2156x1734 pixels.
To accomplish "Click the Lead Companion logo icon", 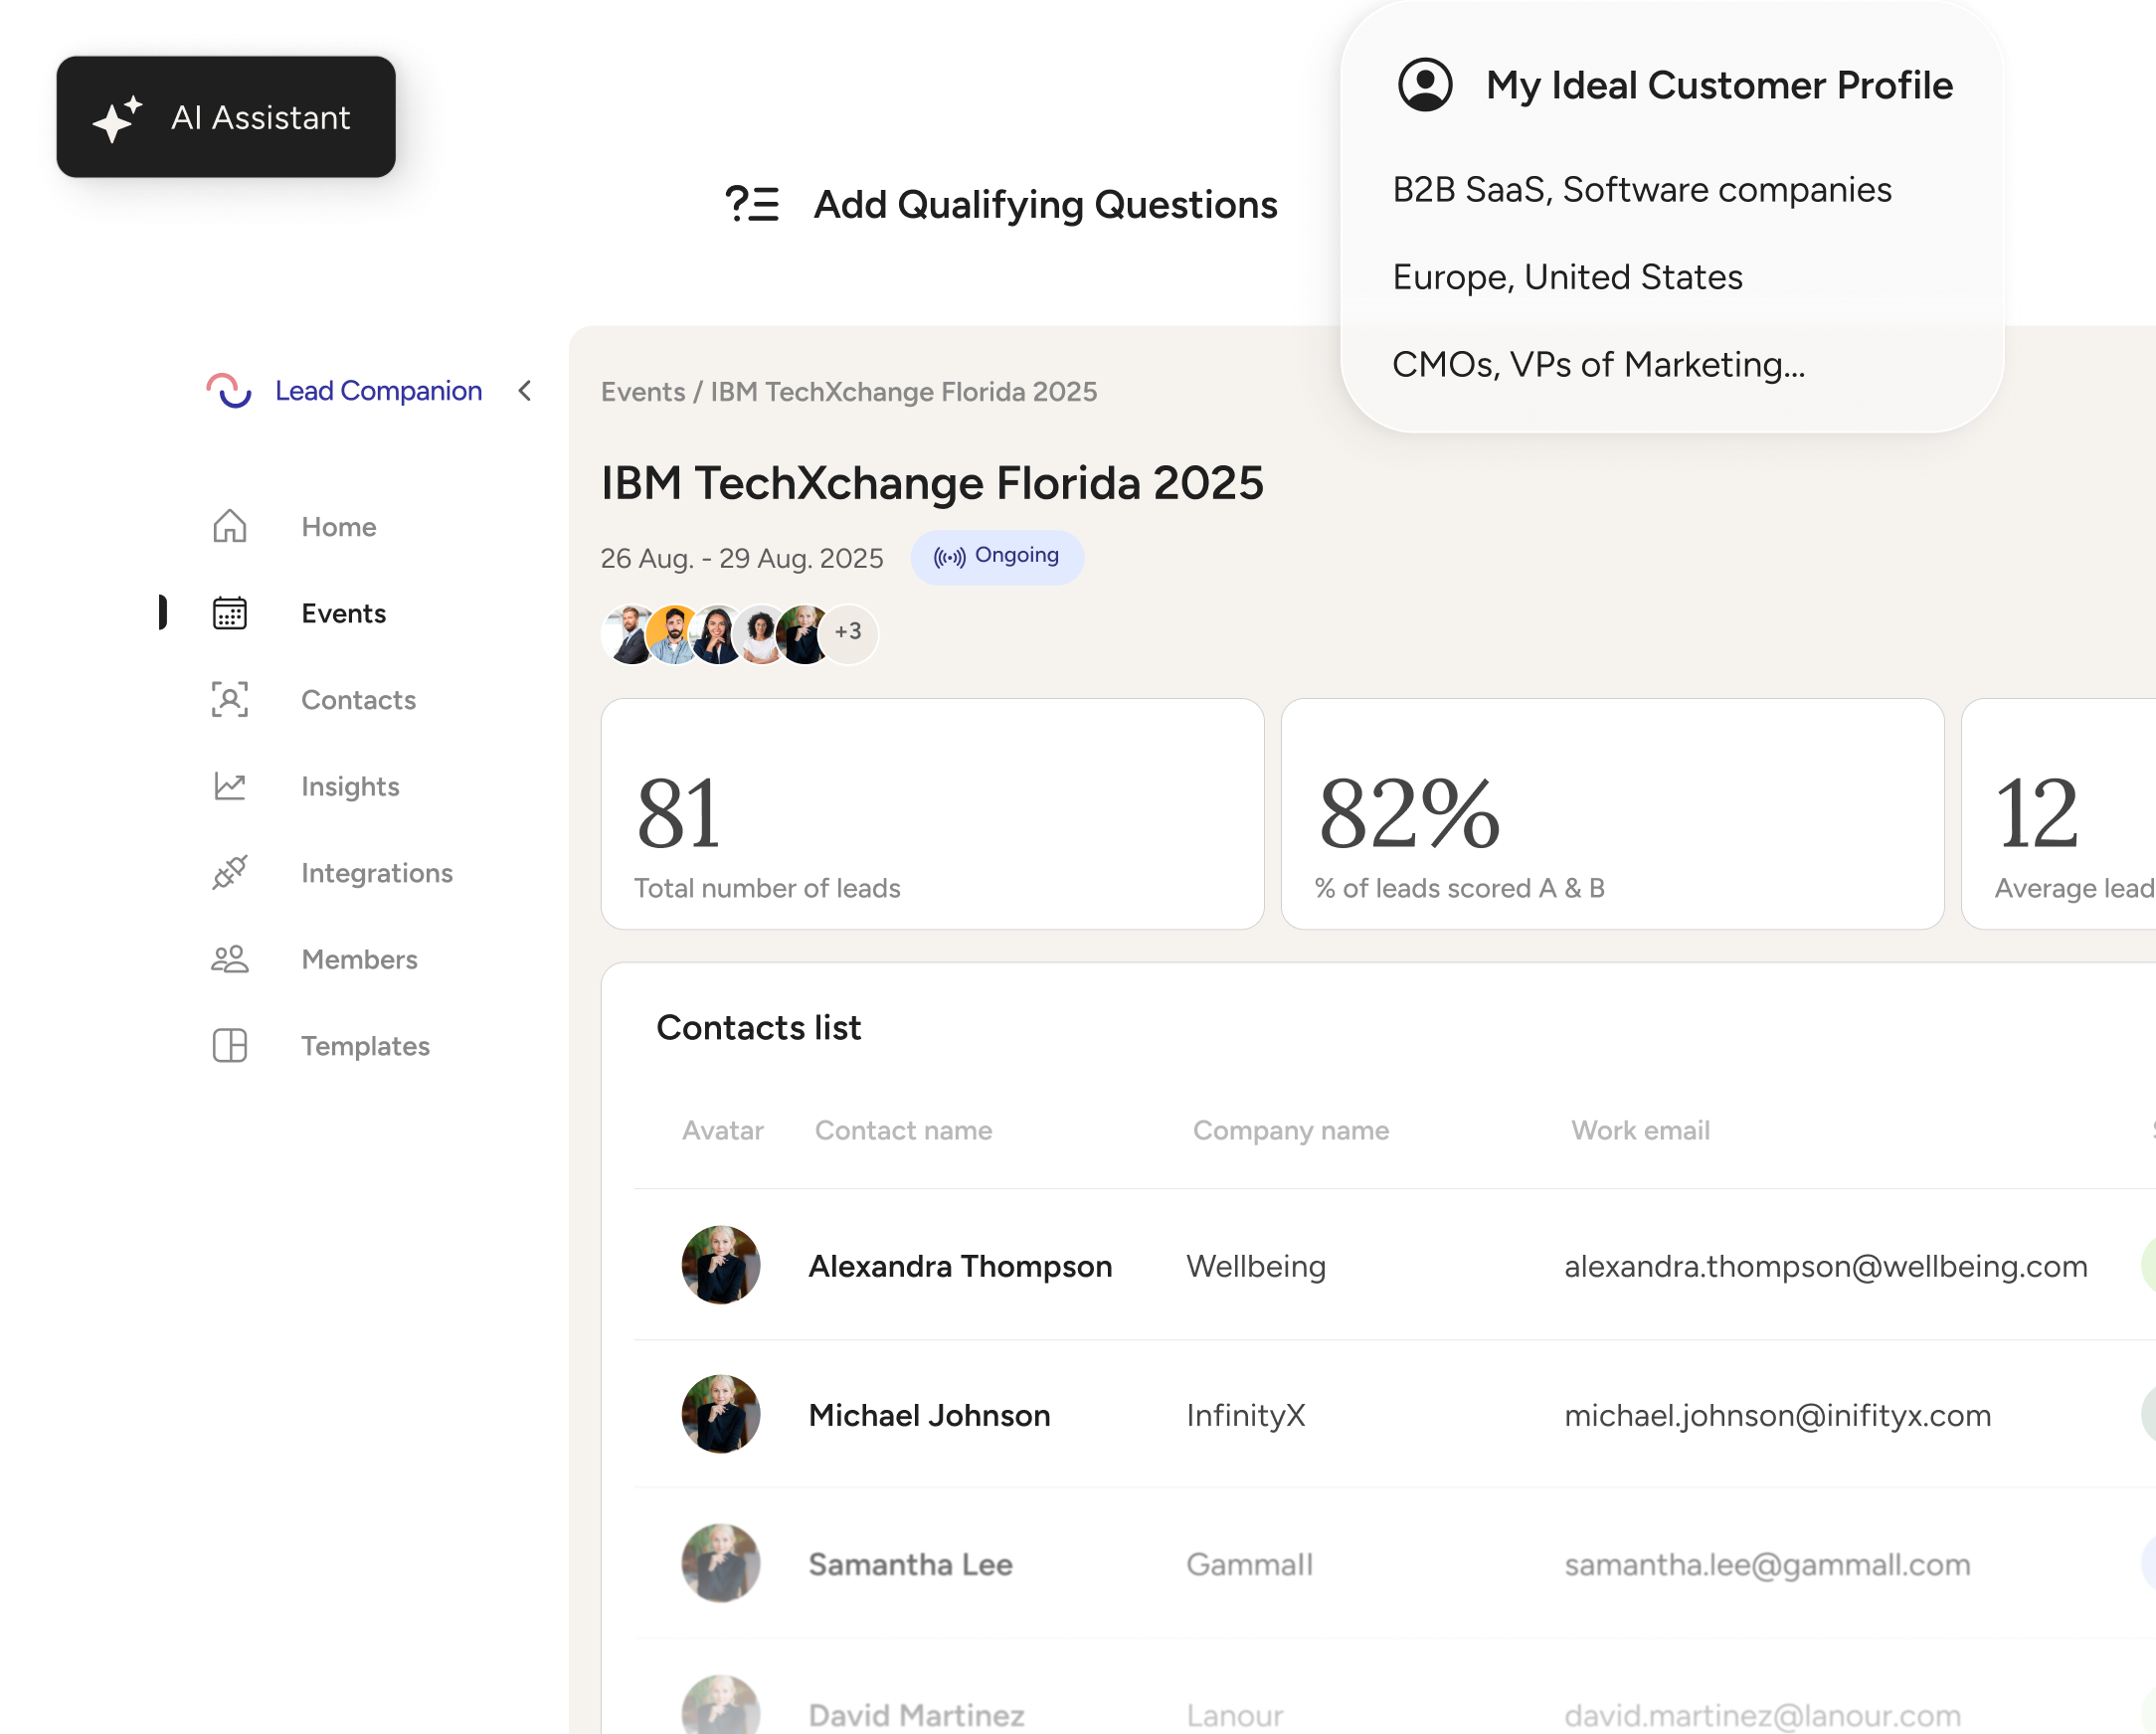I will click(229, 391).
